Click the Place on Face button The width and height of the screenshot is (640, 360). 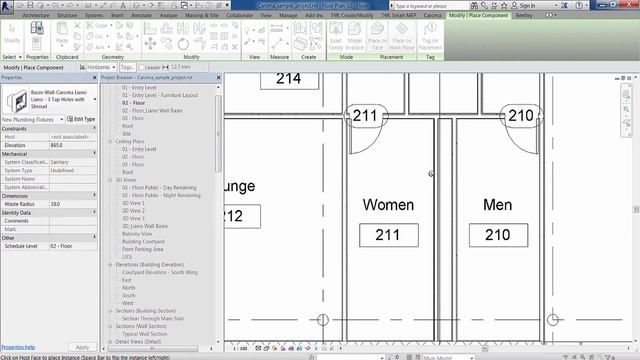[x=377, y=36]
